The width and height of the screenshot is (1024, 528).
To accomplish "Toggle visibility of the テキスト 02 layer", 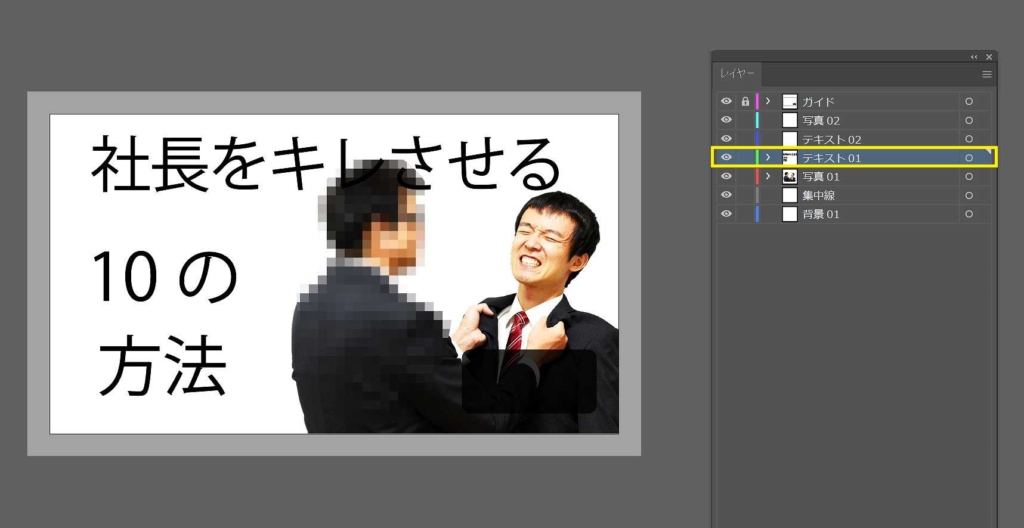I will [726, 139].
